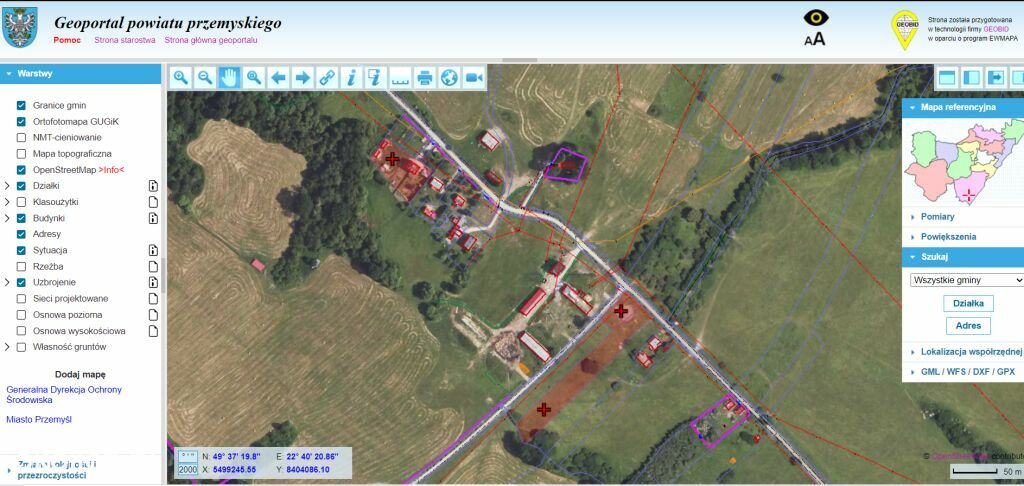This screenshot has width=1024, height=486.
Task: Enable the Klasoużytki layer checkbox
Action: 22,202
